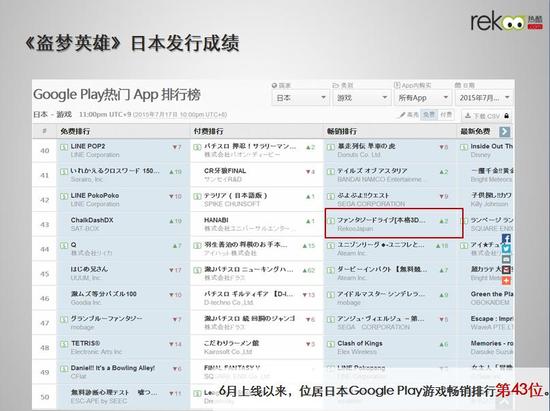Click the blue next-columns arrow icon
The height and width of the screenshot is (411, 550).
click(x=504, y=132)
